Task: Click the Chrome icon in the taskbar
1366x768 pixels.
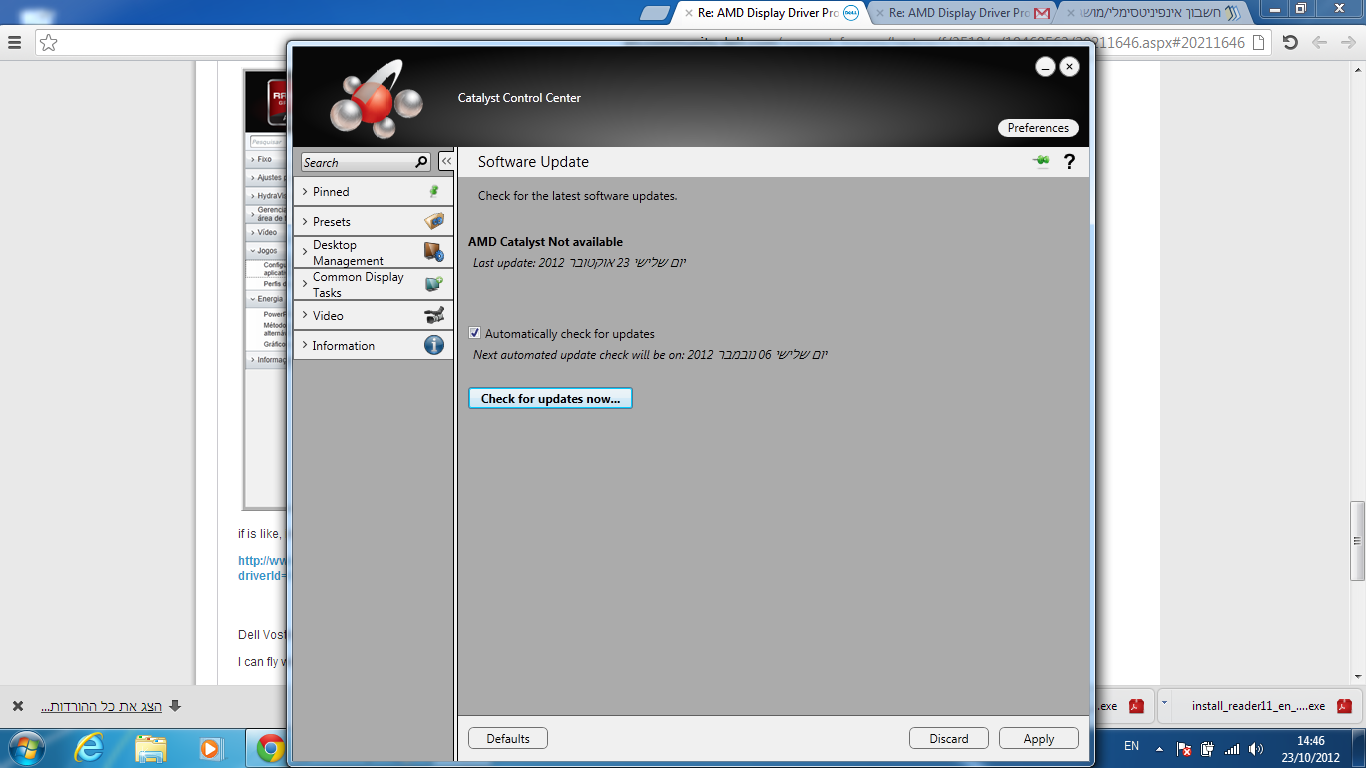Action: pos(269,748)
